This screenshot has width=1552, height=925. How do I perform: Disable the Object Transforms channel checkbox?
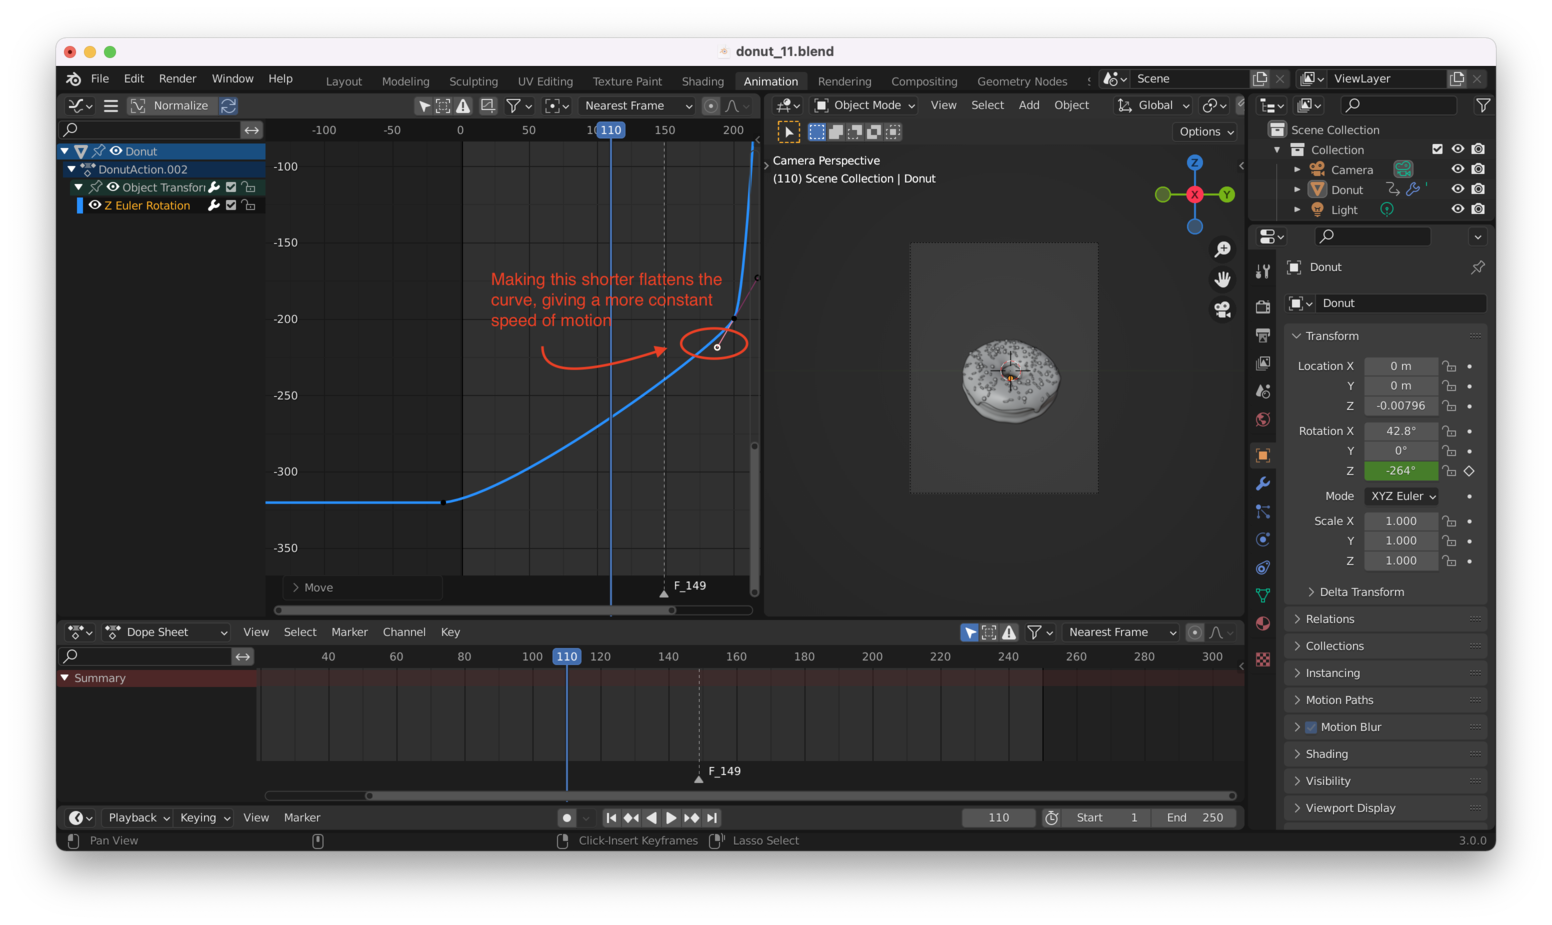coord(231,187)
